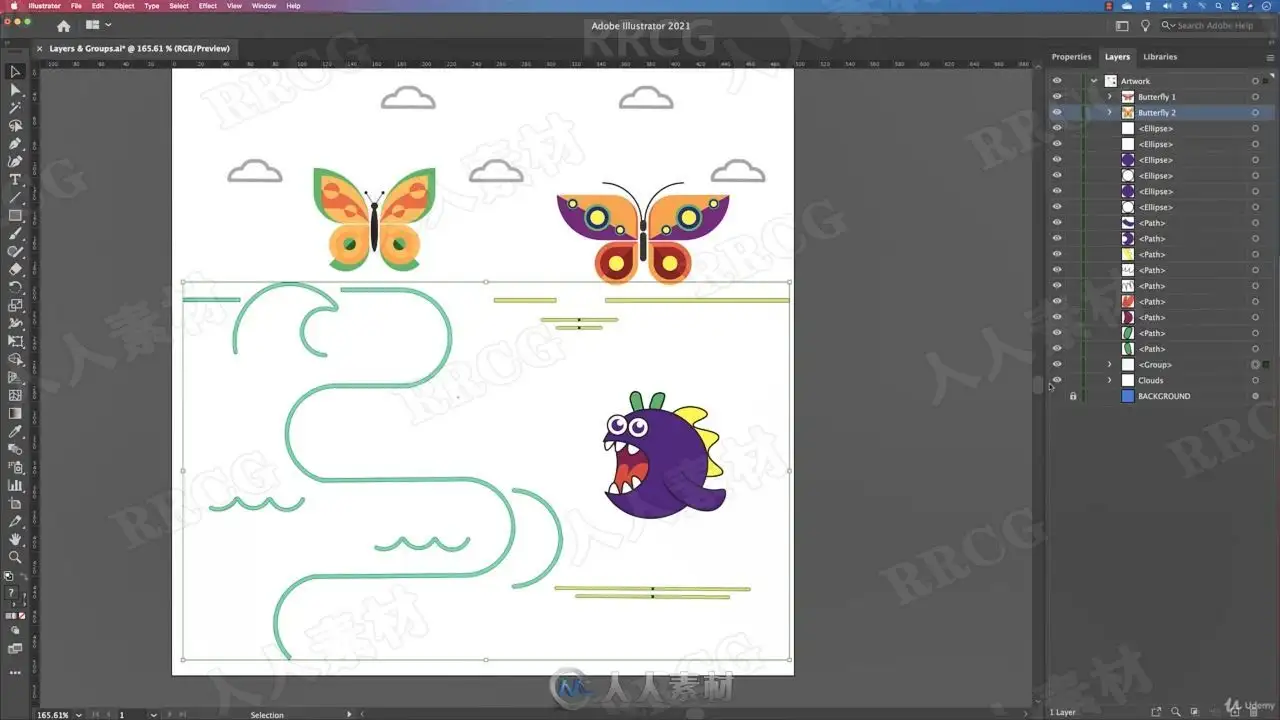Switch to the Libraries tab
Viewport: 1280px width, 720px height.
pos(1160,57)
